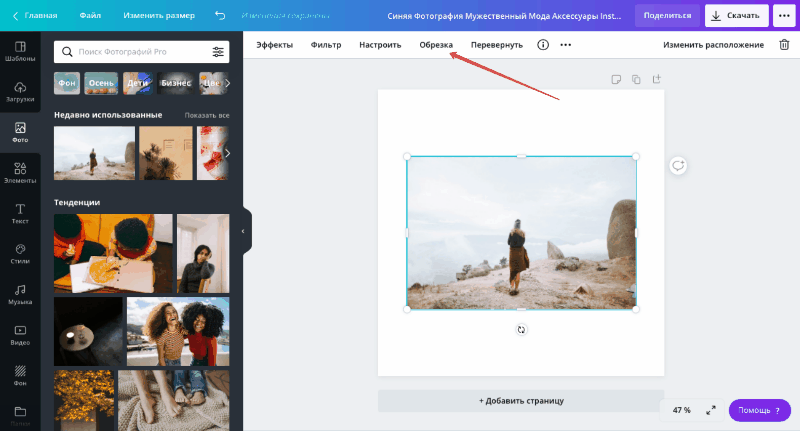
Task: Open the Файл menu
Action: click(90, 16)
